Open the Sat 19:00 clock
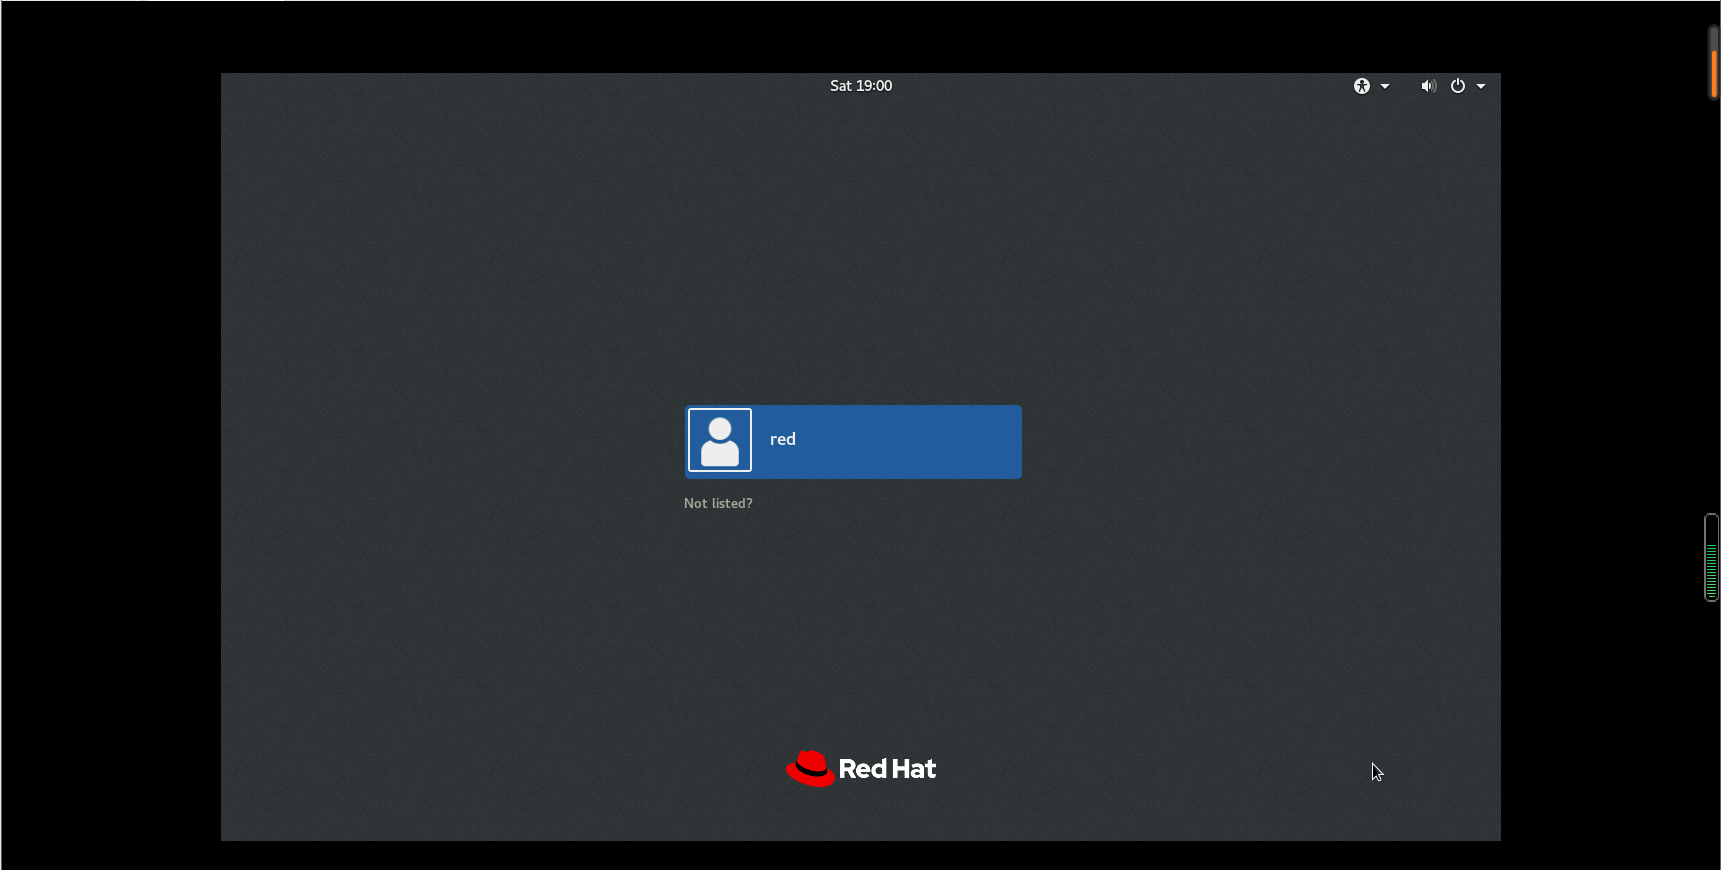Viewport: 1721px width, 870px height. click(861, 86)
